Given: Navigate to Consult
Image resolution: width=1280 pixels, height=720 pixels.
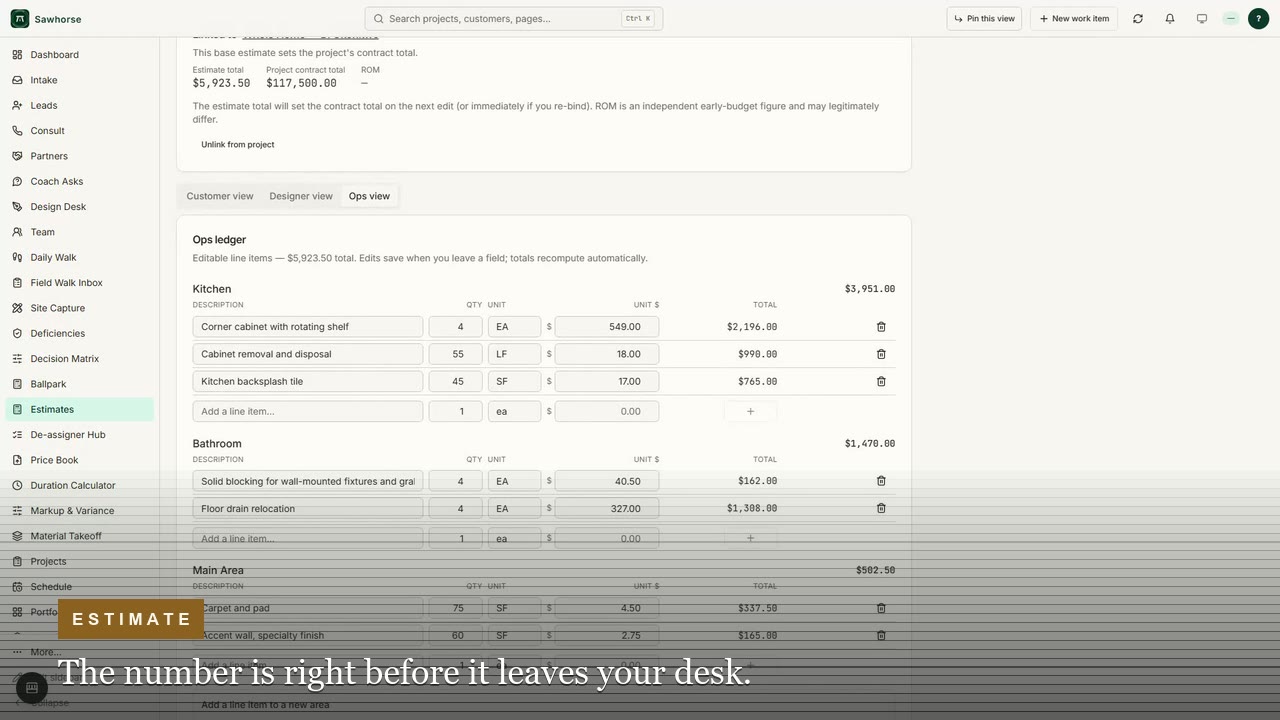Looking at the screenshot, I should [80, 131].
